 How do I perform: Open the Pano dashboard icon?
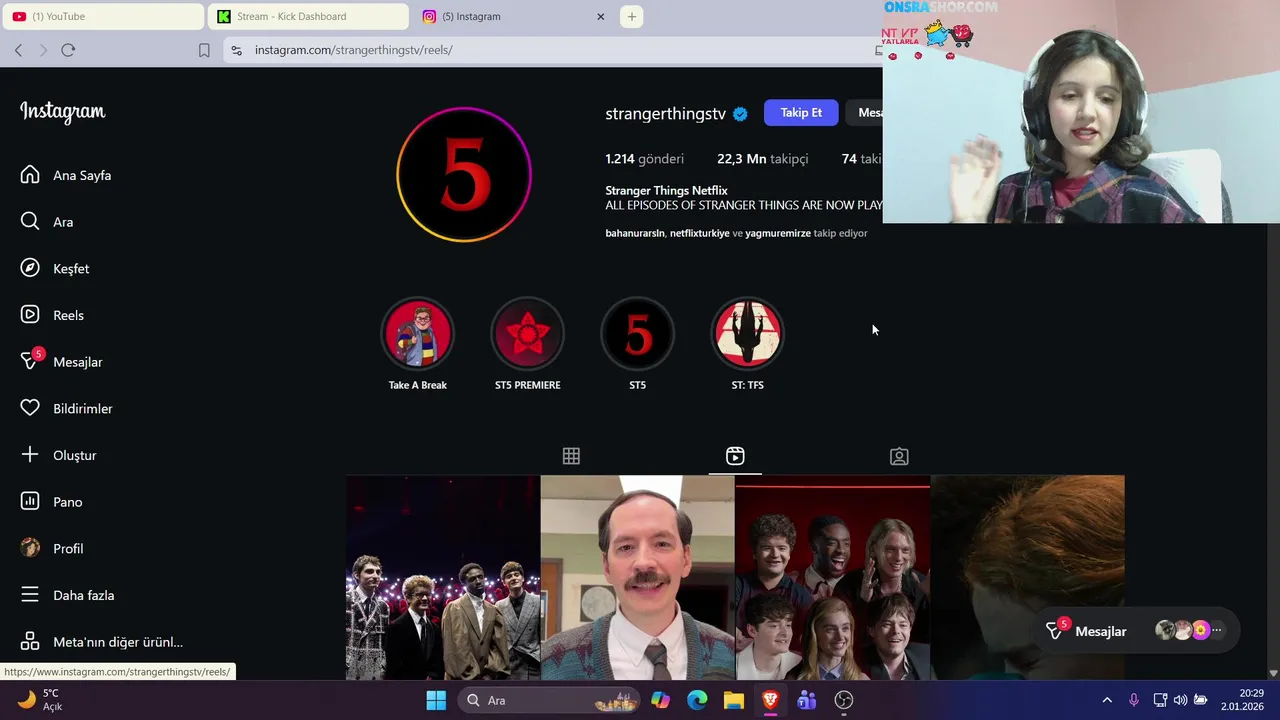(30, 501)
